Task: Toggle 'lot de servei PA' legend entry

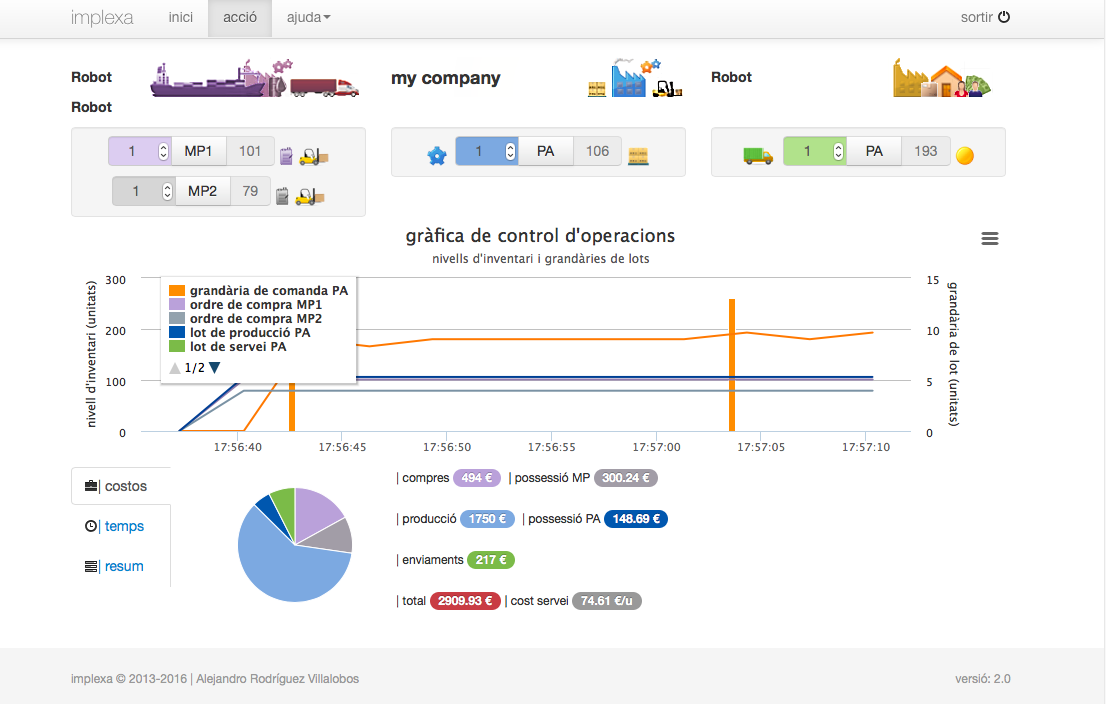Action: [x=238, y=346]
